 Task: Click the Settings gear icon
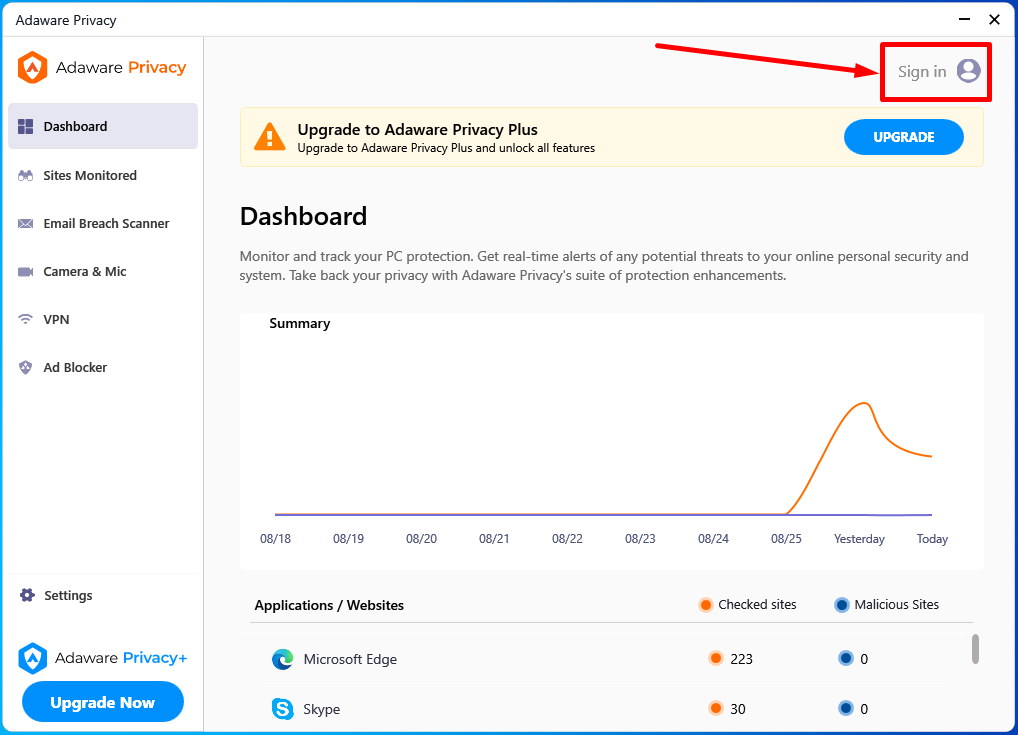click(x=27, y=595)
